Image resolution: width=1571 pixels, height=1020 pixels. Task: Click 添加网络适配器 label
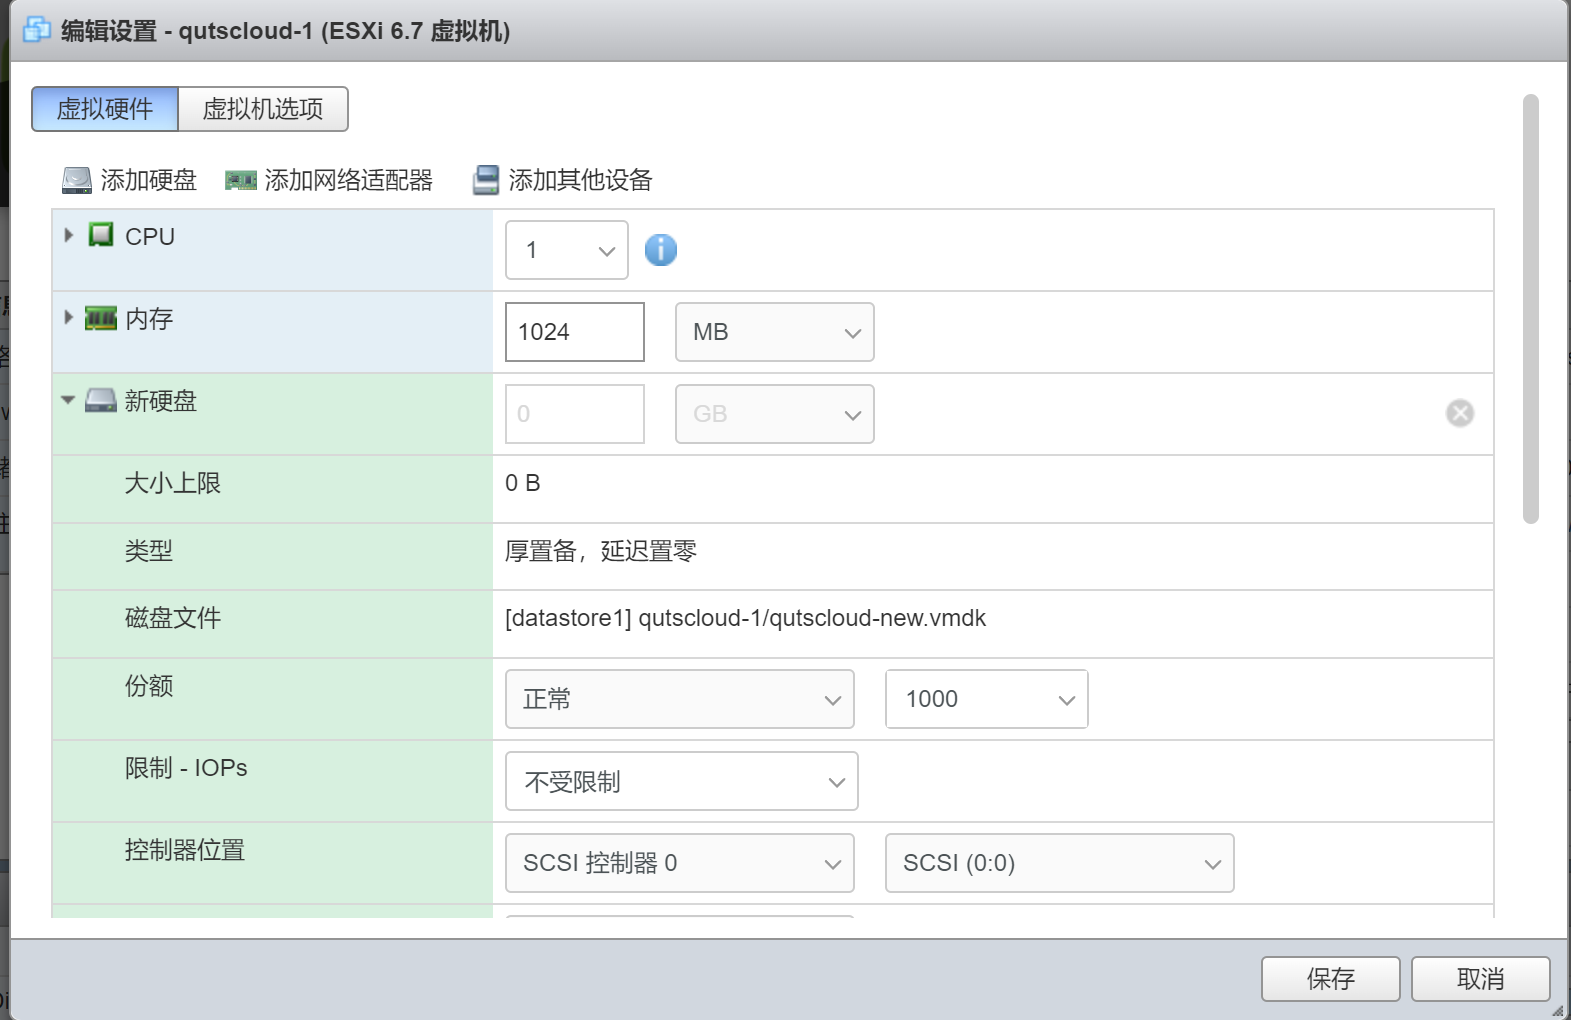tap(349, 180)
